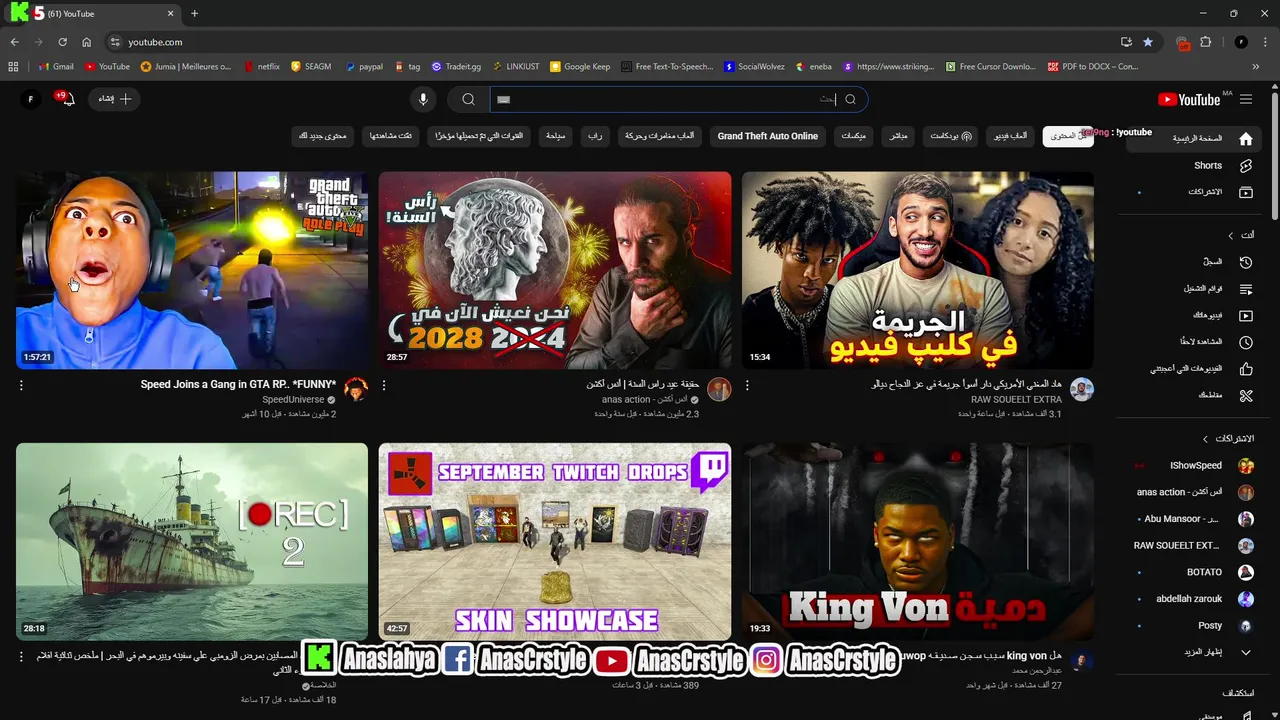The image size is (1280, 720).
Task: Expand the Subscriptions section chevron in sidebar
Action: (1205, 439)
